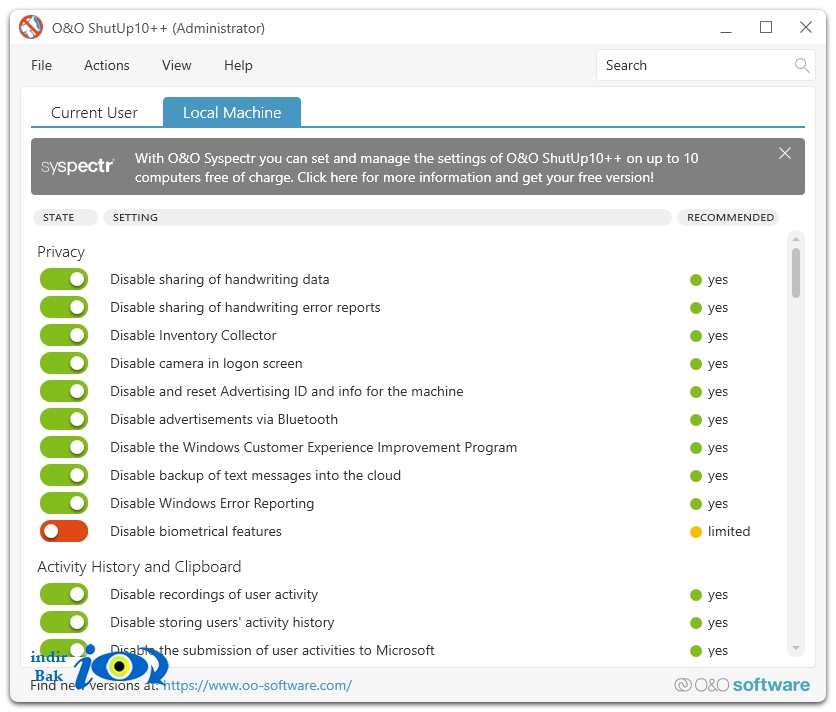Click into the Search input field

[x=696, y=65]
